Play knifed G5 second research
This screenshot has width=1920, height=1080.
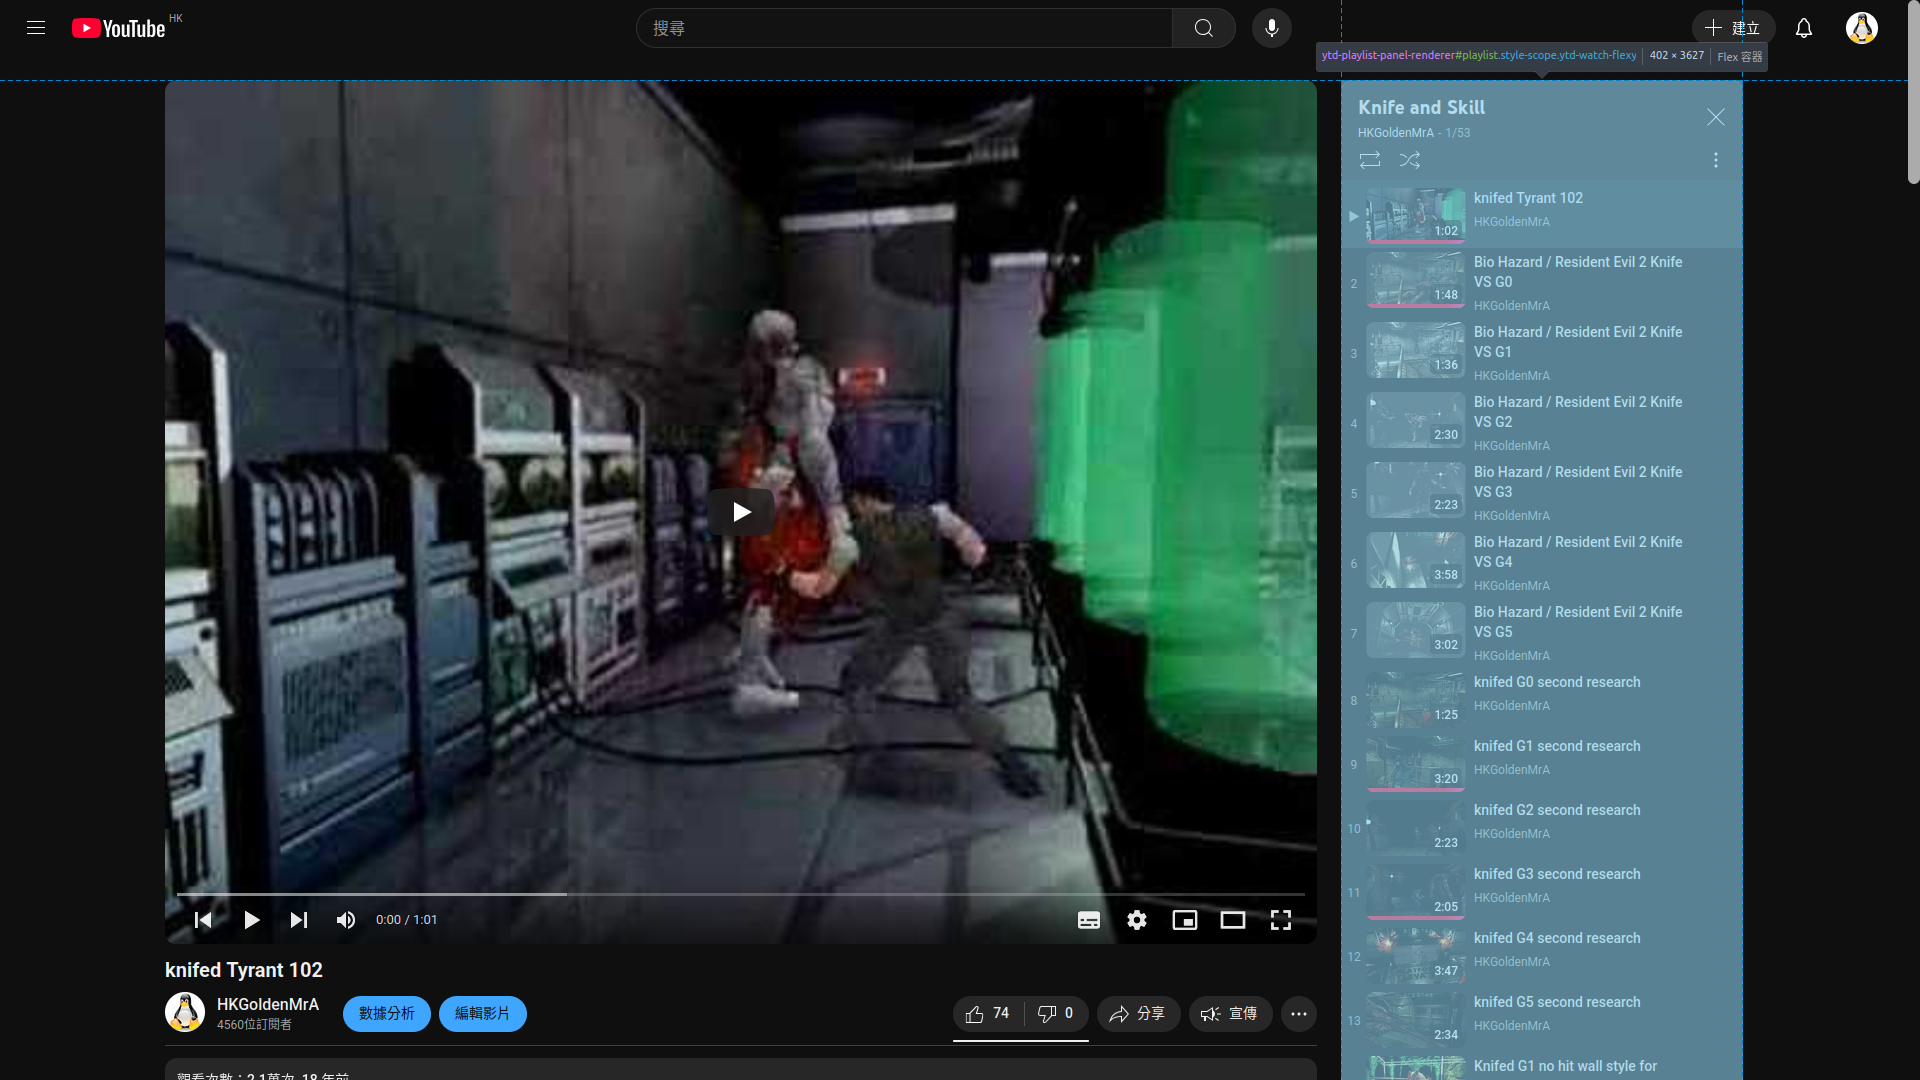pos(1542,1020)
